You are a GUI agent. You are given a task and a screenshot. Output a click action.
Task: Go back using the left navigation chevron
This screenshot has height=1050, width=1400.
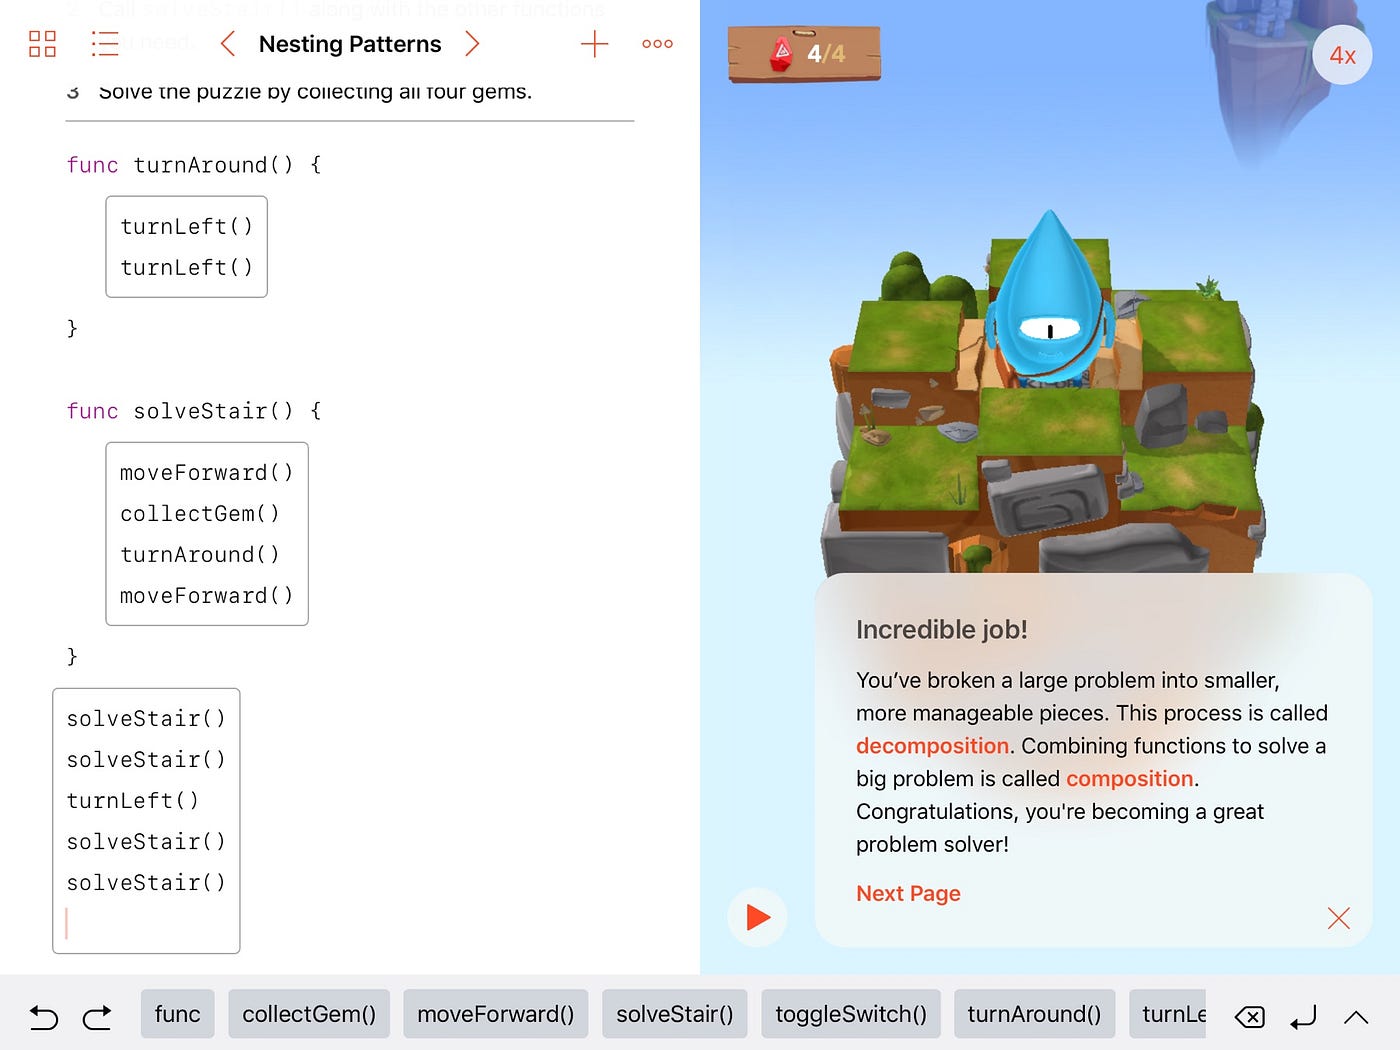(x=227, y=44)
